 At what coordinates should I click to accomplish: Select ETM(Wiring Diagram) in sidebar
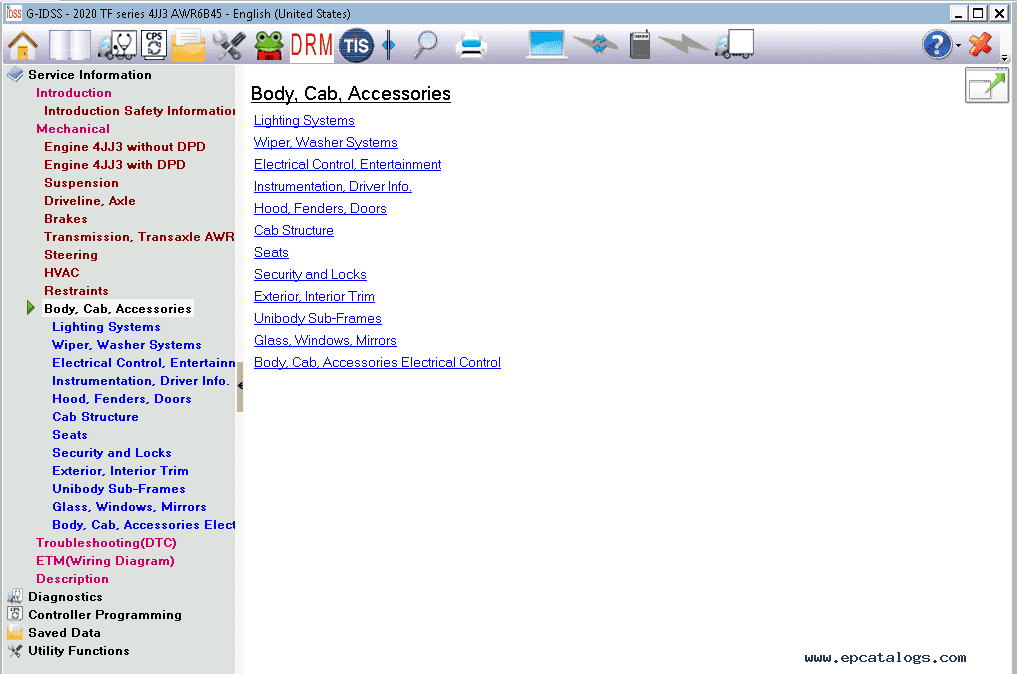(x=105, y=561)
